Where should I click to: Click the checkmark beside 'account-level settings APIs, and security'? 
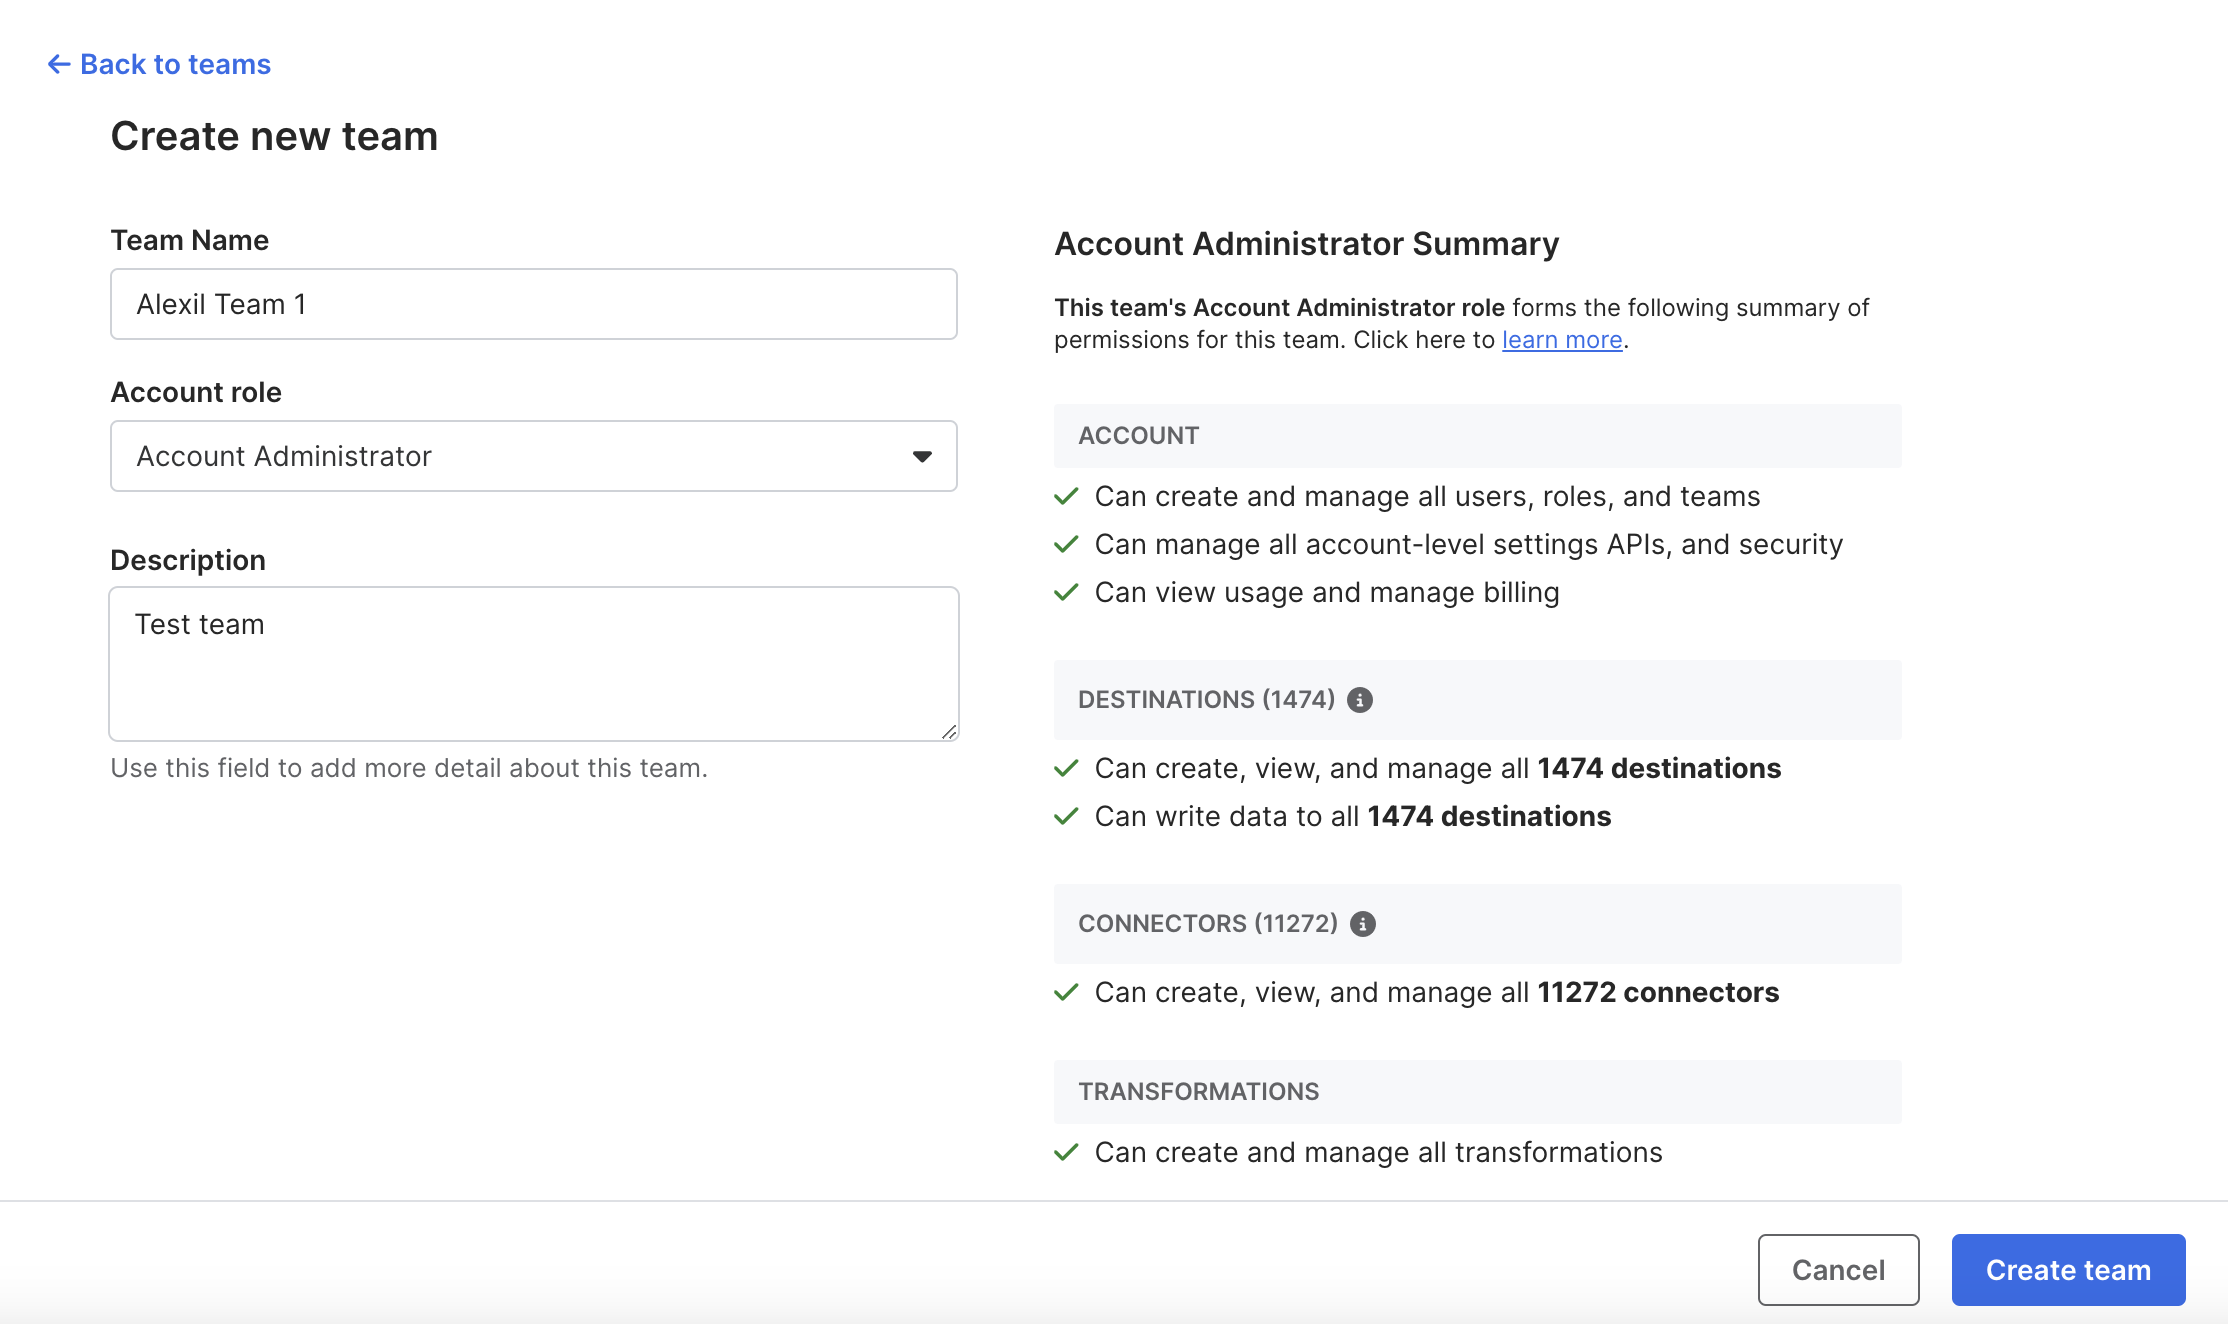1067,544
